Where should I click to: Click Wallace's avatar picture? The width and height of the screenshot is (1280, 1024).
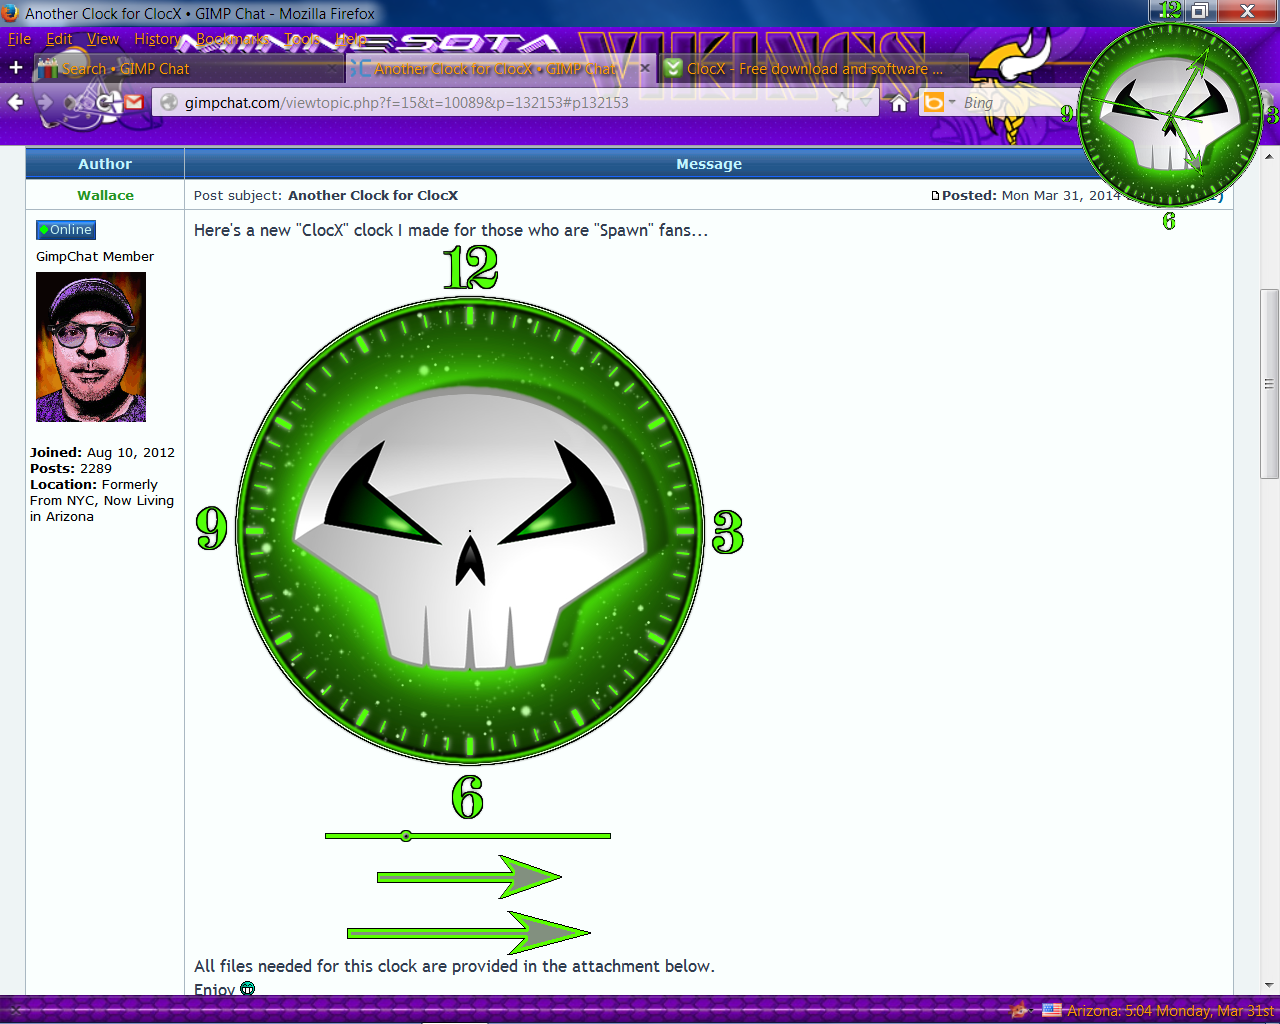[91, 347]
